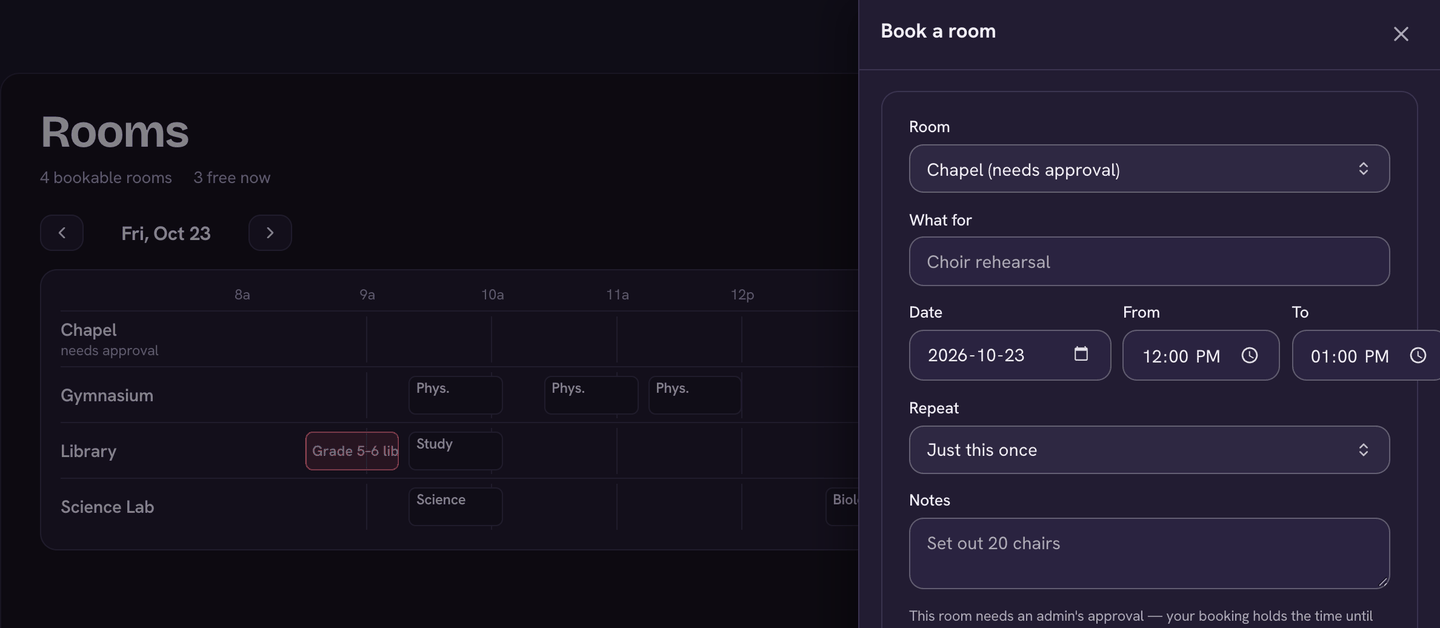
Task: Open the calendar picker in Date field
Action: point(1081,354)
